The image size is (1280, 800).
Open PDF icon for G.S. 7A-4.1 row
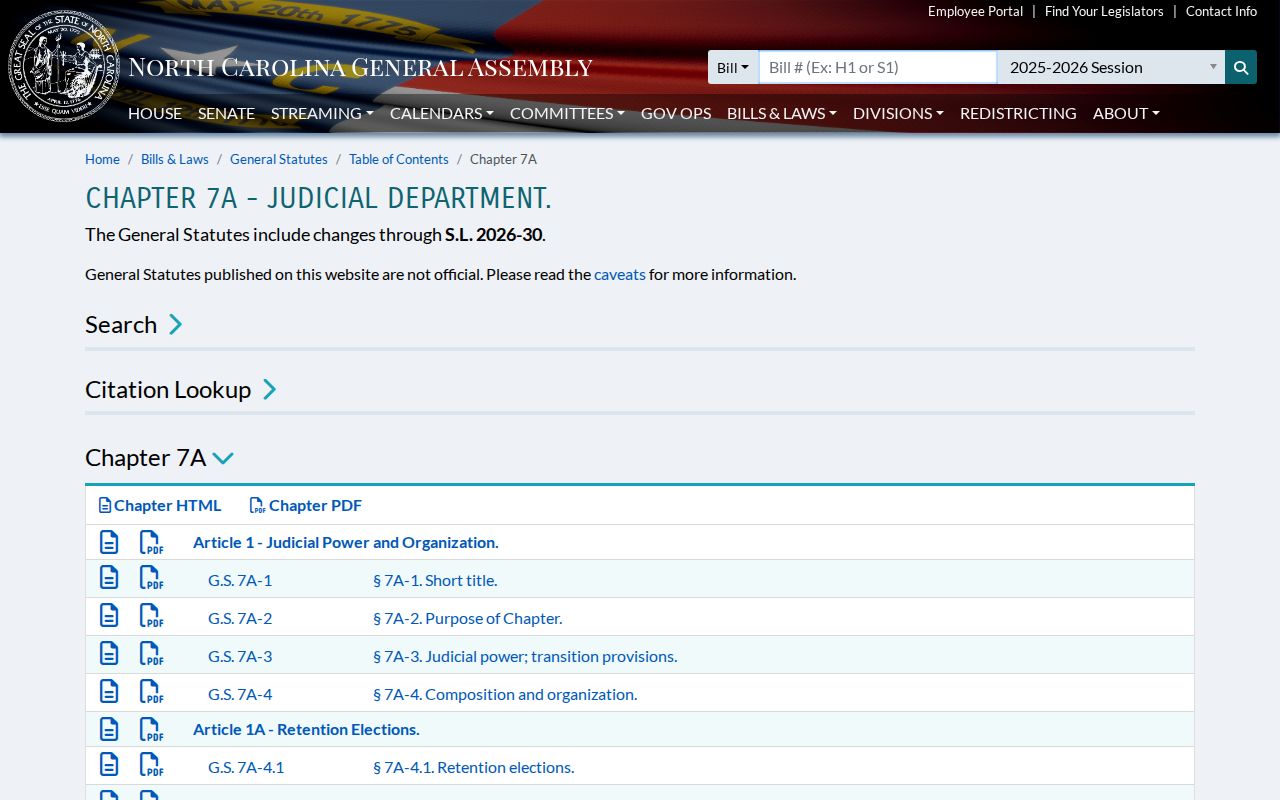pyautogui.click(x=151, y=765)
